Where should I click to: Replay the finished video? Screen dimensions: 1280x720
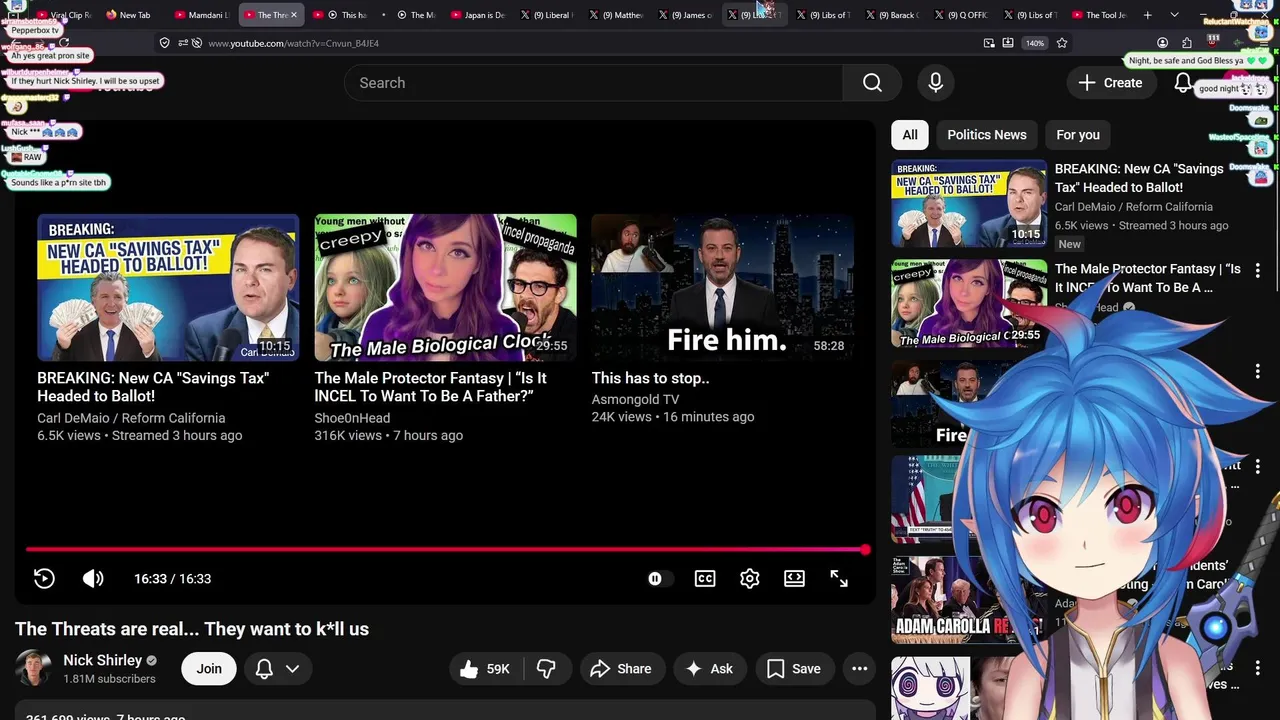pyautogui.click(x=44, y=579)
